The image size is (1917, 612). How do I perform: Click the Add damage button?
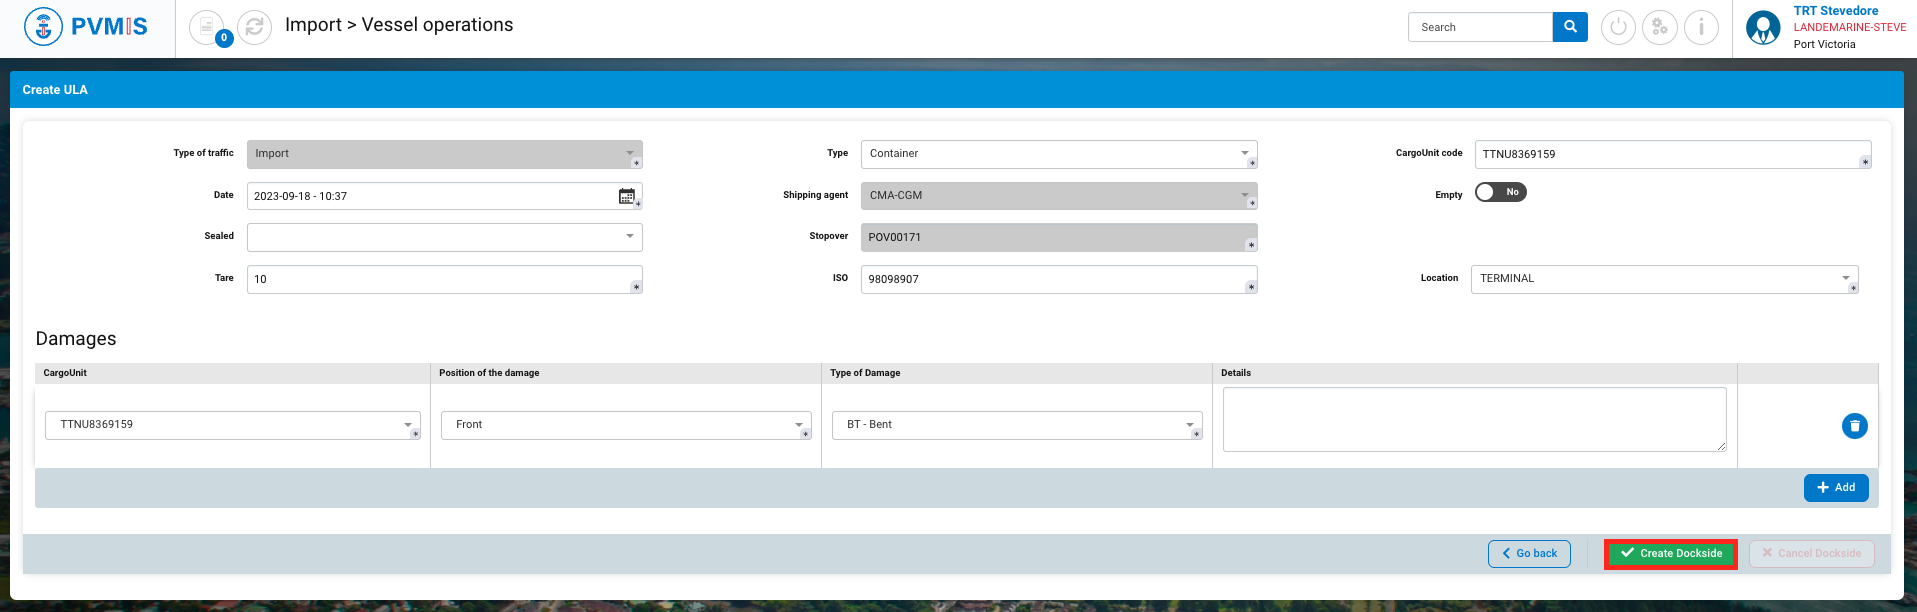pos(1836,488)
